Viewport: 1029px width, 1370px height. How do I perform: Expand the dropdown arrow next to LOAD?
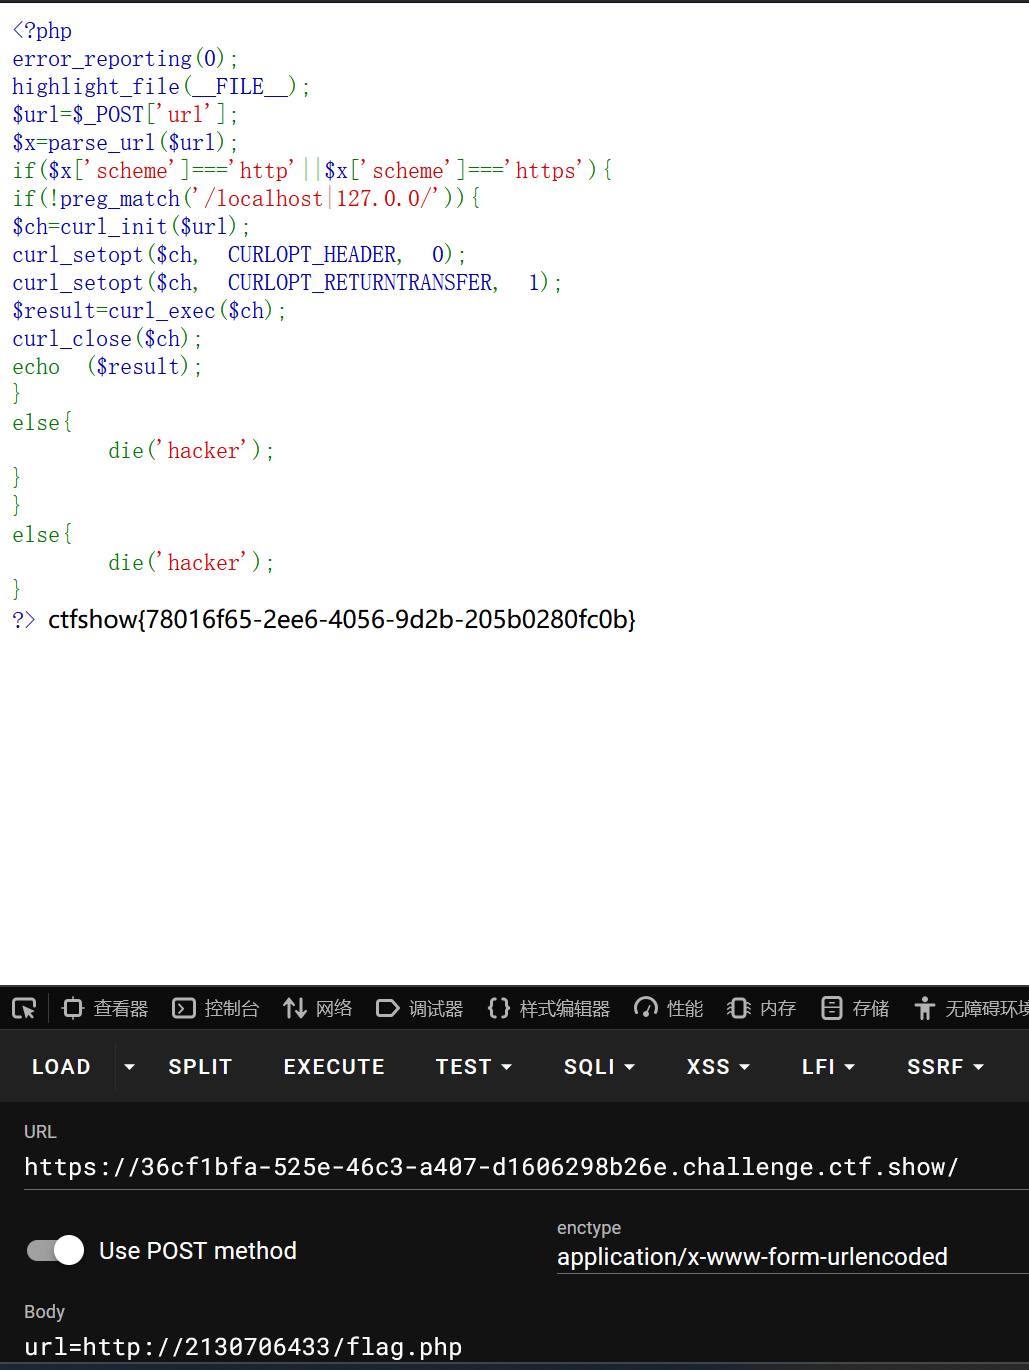(x=129, y=1067)
